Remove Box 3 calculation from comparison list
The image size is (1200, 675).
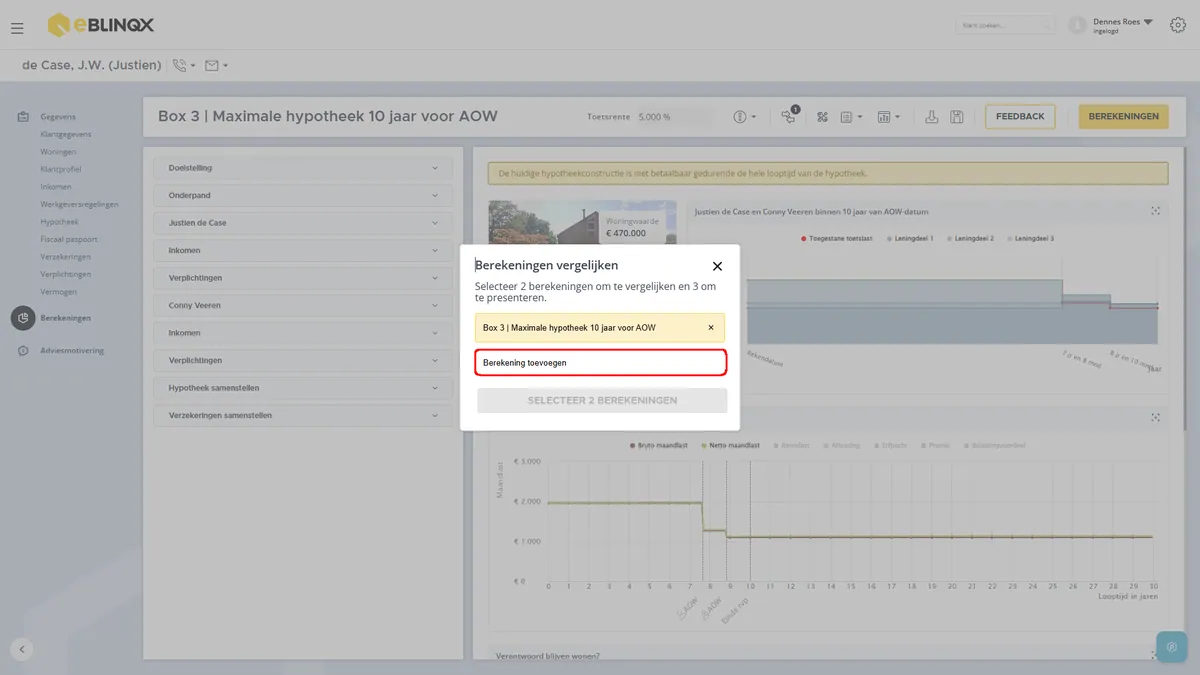click(711, 328)
